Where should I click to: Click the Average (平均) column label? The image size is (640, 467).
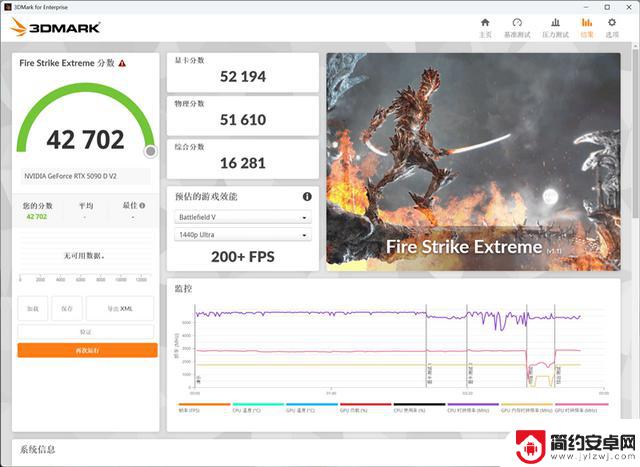[86, 206]
